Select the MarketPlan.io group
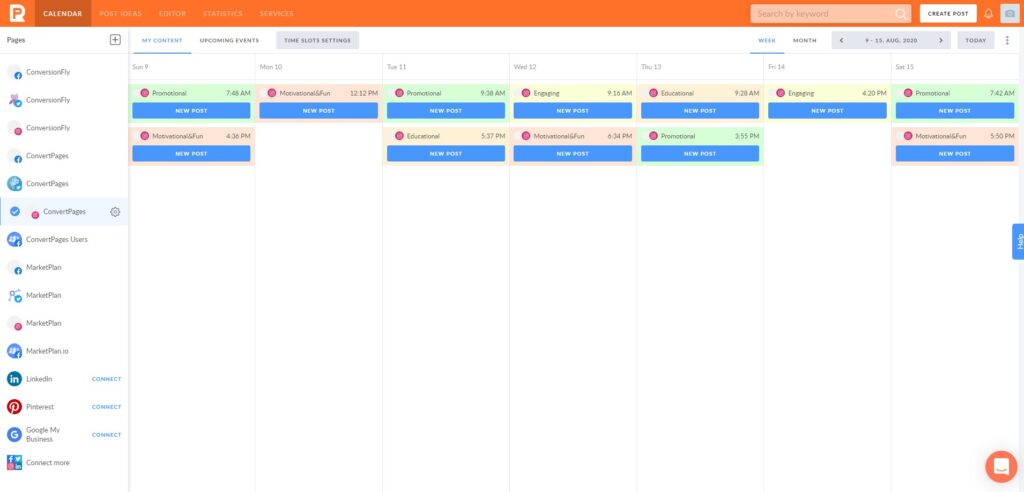 click(x=64, y=352)
